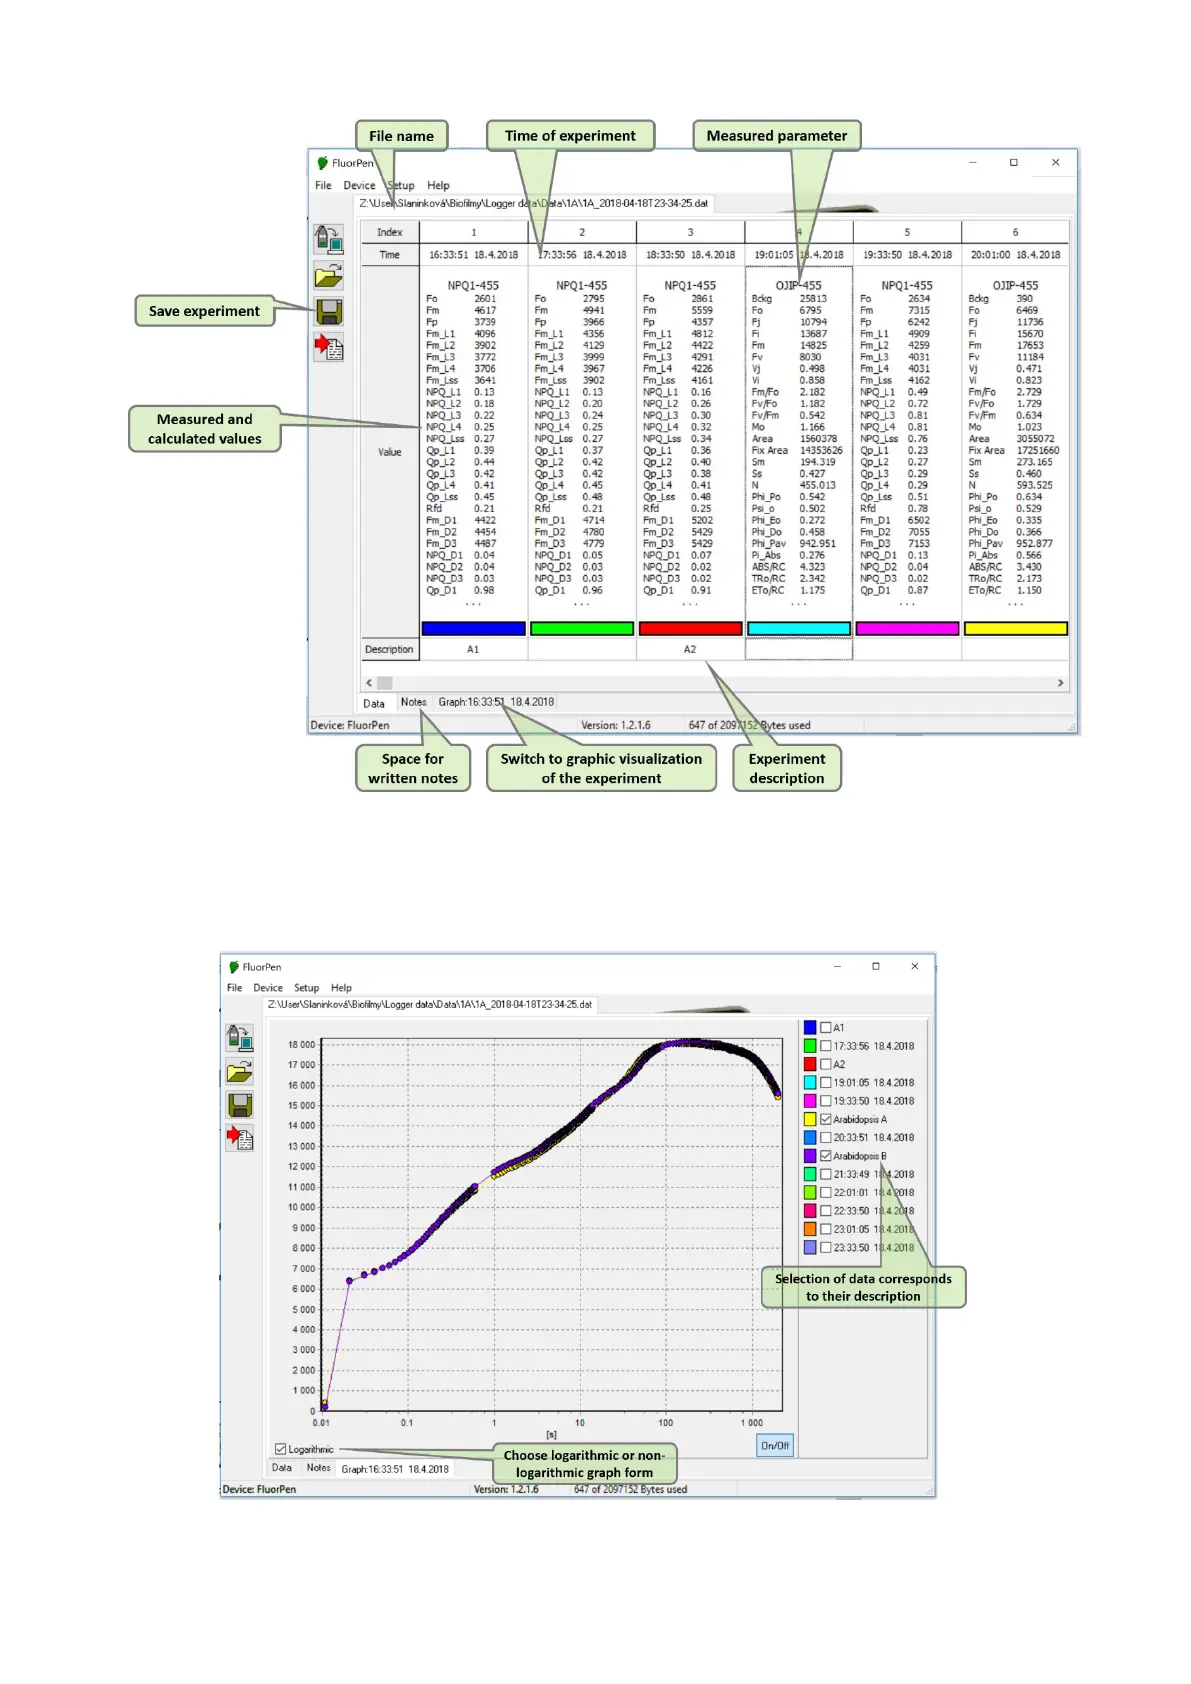Check the 23:33:50 series checkbox
This screenshot has height=1684, width=1191.
click(826, 1247)
